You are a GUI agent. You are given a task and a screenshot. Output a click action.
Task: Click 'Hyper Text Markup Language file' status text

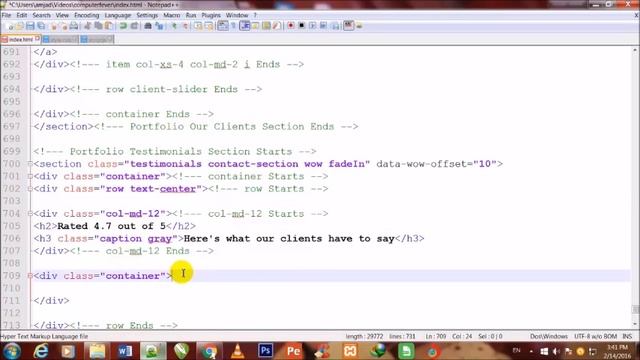[44, 336]
